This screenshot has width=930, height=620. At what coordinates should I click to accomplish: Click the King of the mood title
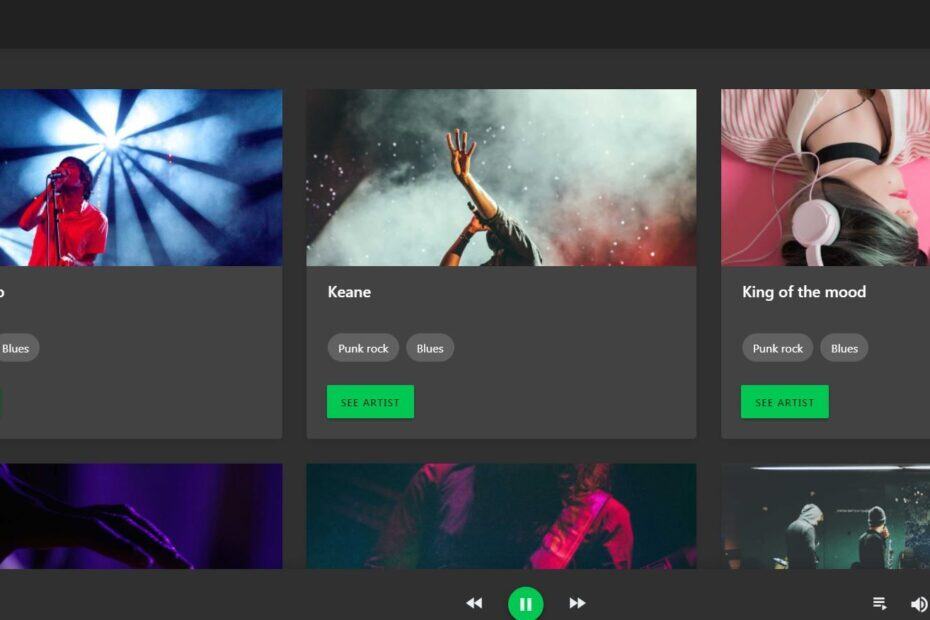coord(804,292)
